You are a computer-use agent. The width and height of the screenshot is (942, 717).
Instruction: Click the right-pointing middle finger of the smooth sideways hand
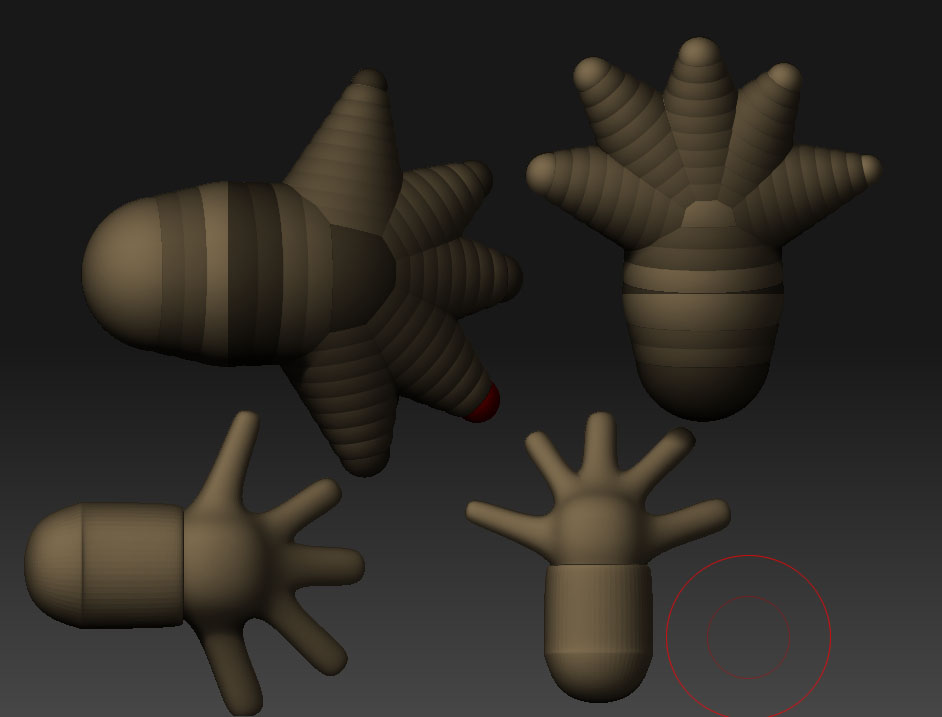(326, 566)
